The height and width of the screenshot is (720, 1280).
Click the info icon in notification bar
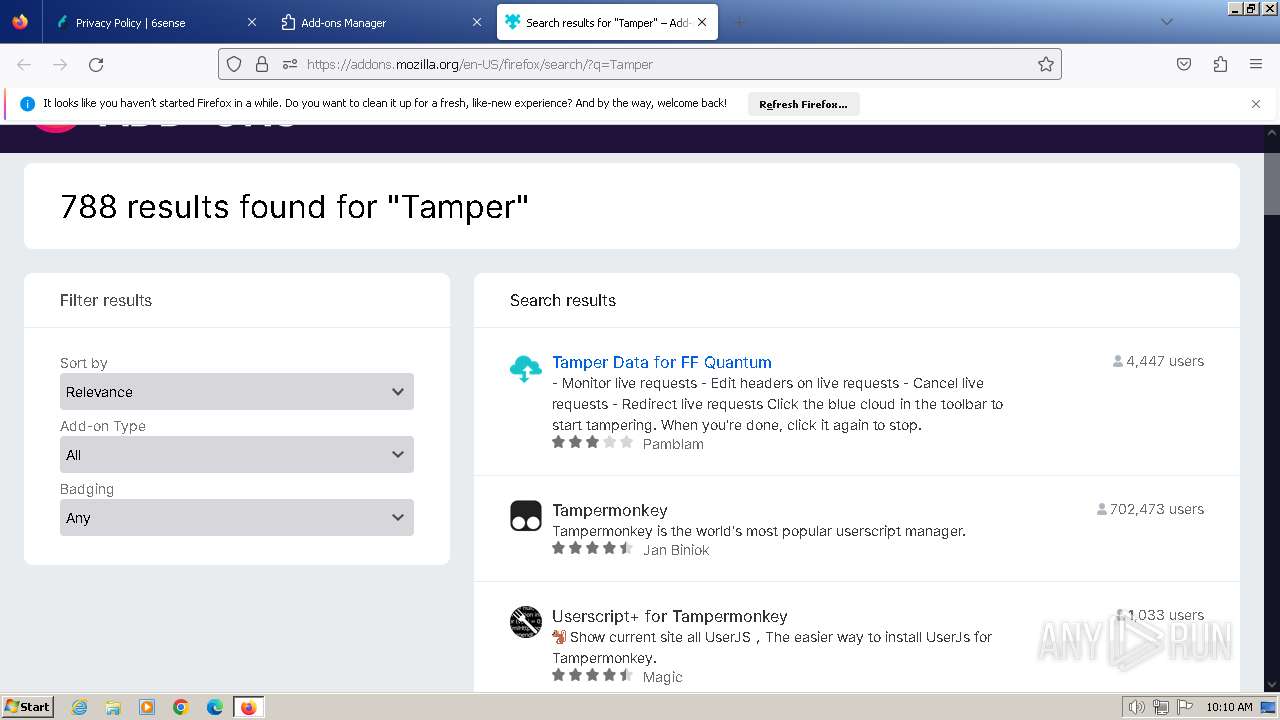[x=27, y=103]
